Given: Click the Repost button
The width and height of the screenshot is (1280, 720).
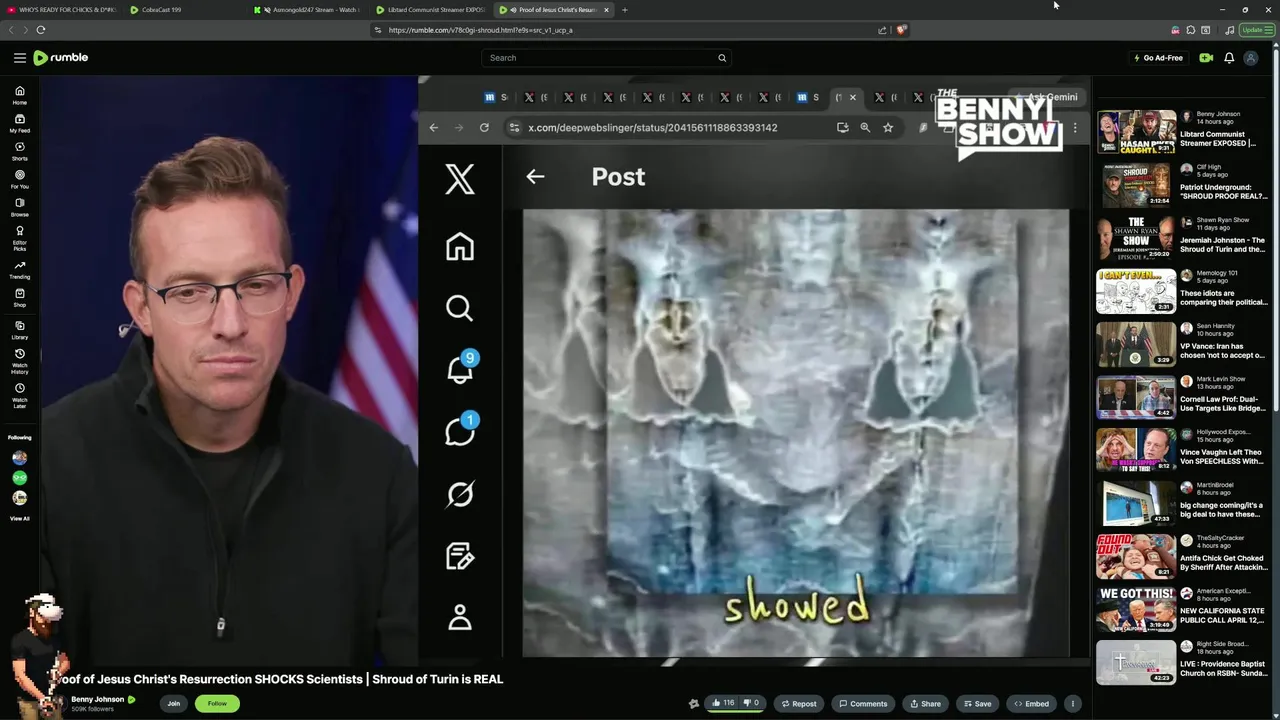Looking at the screenshot, I should pos(798,703).
